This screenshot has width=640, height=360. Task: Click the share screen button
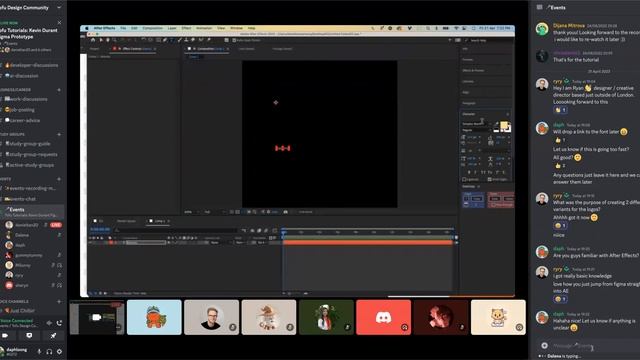tap(29, 336)
